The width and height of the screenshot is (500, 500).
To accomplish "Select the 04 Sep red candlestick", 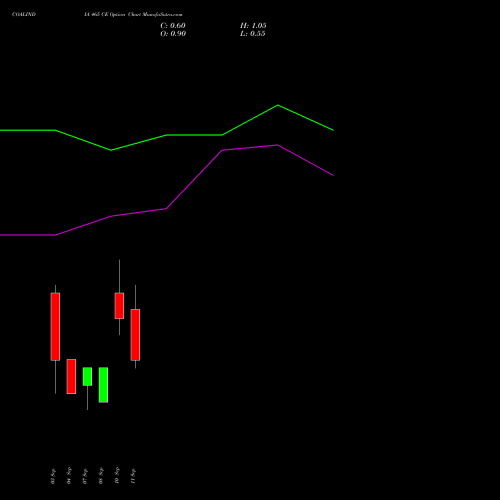I will (x=71, y=376).
